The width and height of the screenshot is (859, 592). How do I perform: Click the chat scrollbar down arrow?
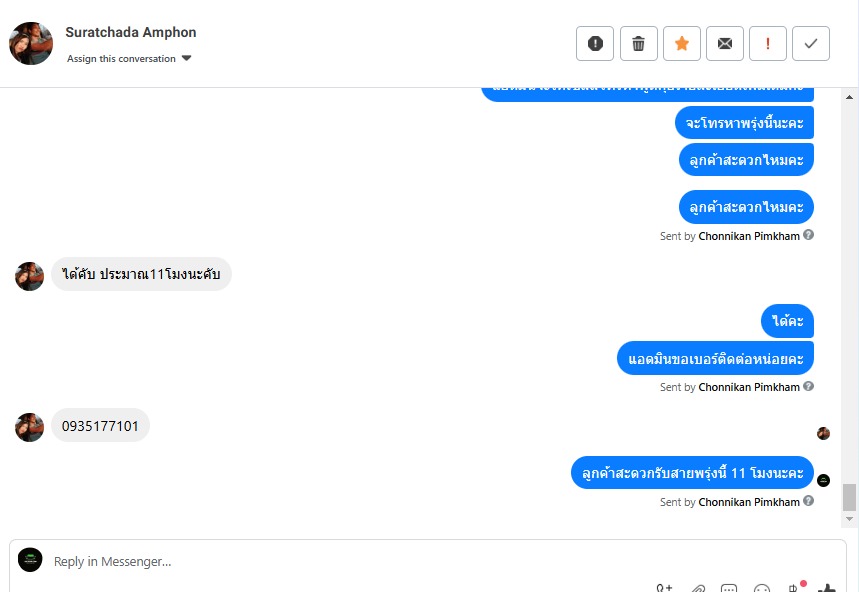click(849, 519)
